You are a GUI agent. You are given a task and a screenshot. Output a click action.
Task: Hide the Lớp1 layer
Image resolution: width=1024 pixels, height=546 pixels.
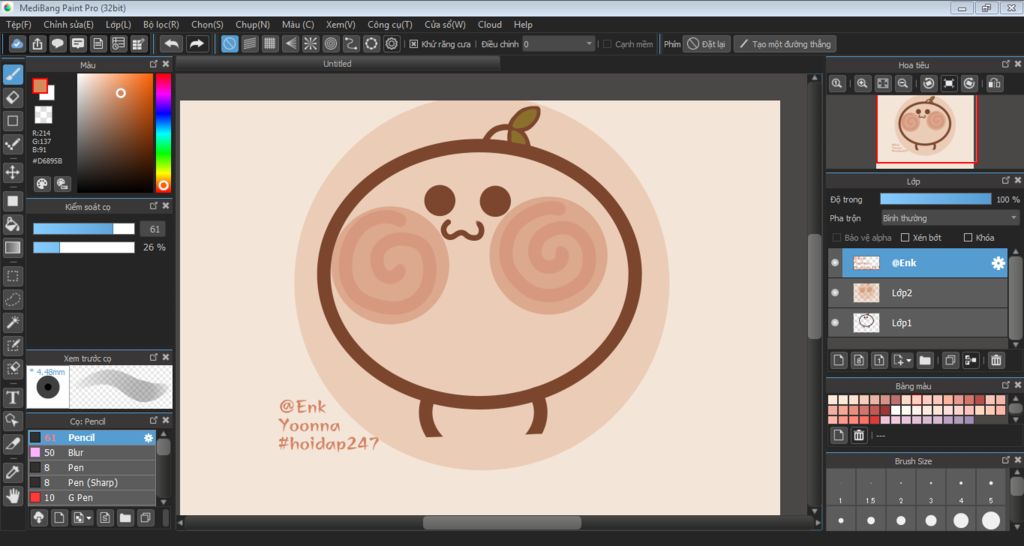835,323
